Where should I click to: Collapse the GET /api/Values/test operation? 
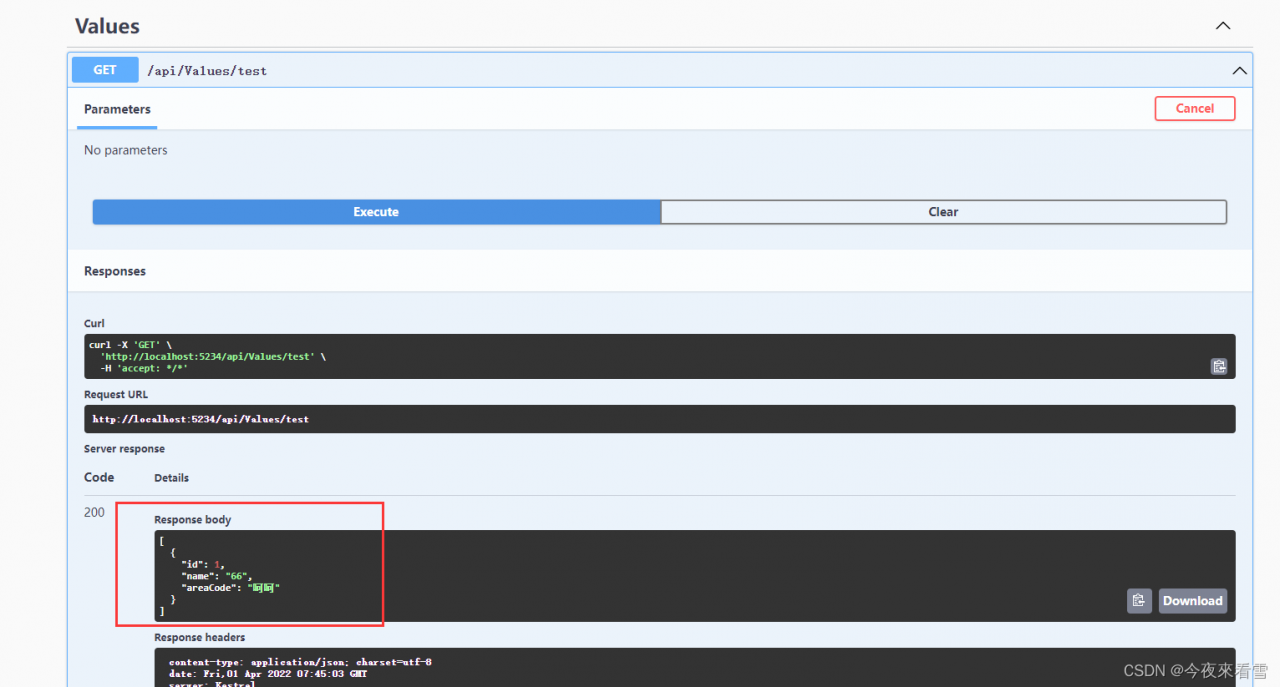click(x=1239, y=71)
